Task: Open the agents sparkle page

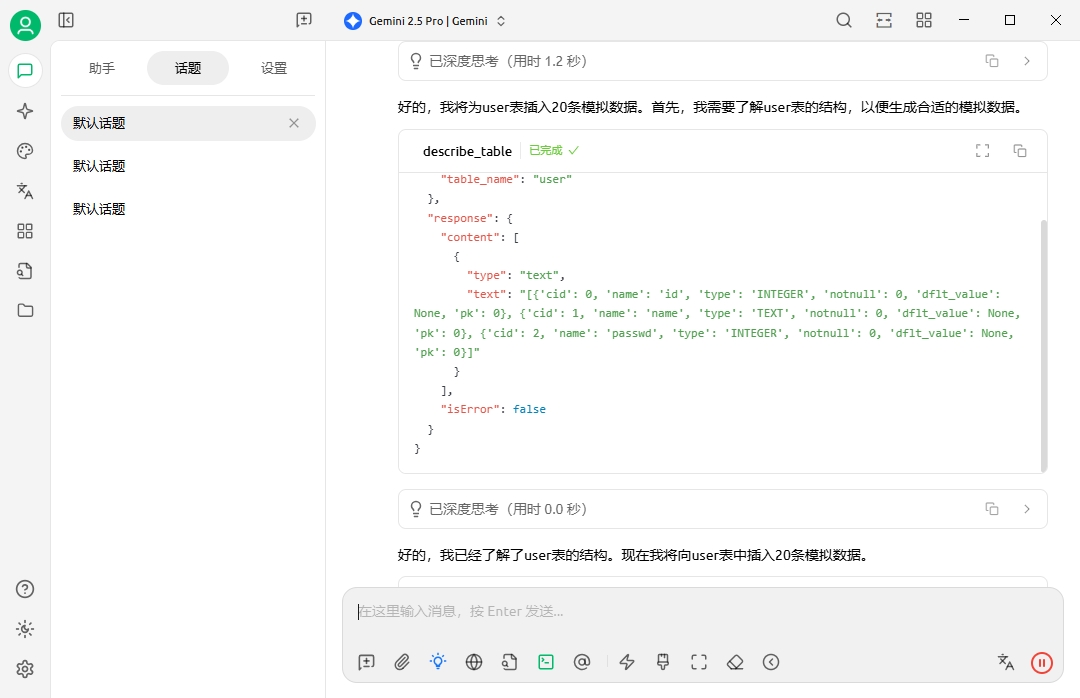Action: tap(25, 111)
